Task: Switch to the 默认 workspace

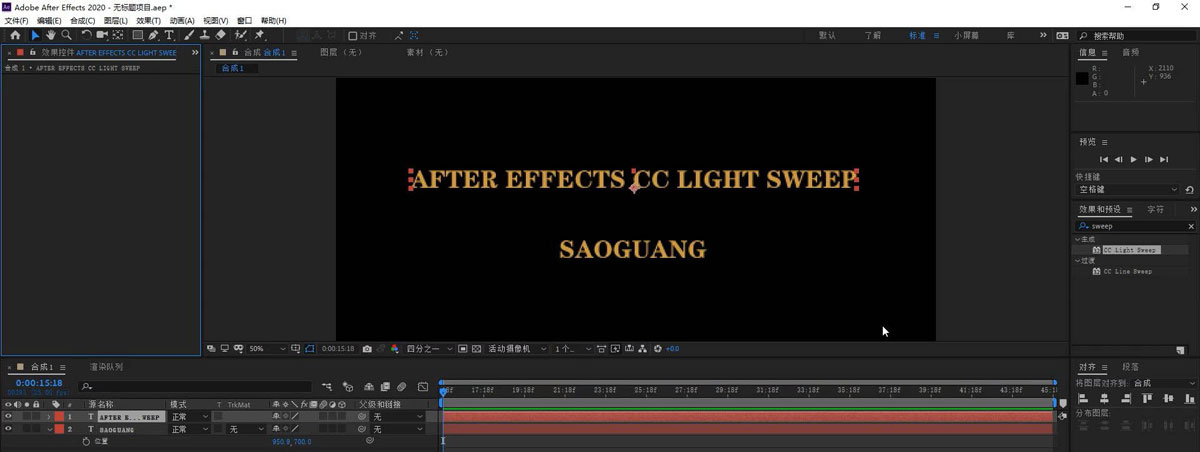Action: click(x=827, y=35)
